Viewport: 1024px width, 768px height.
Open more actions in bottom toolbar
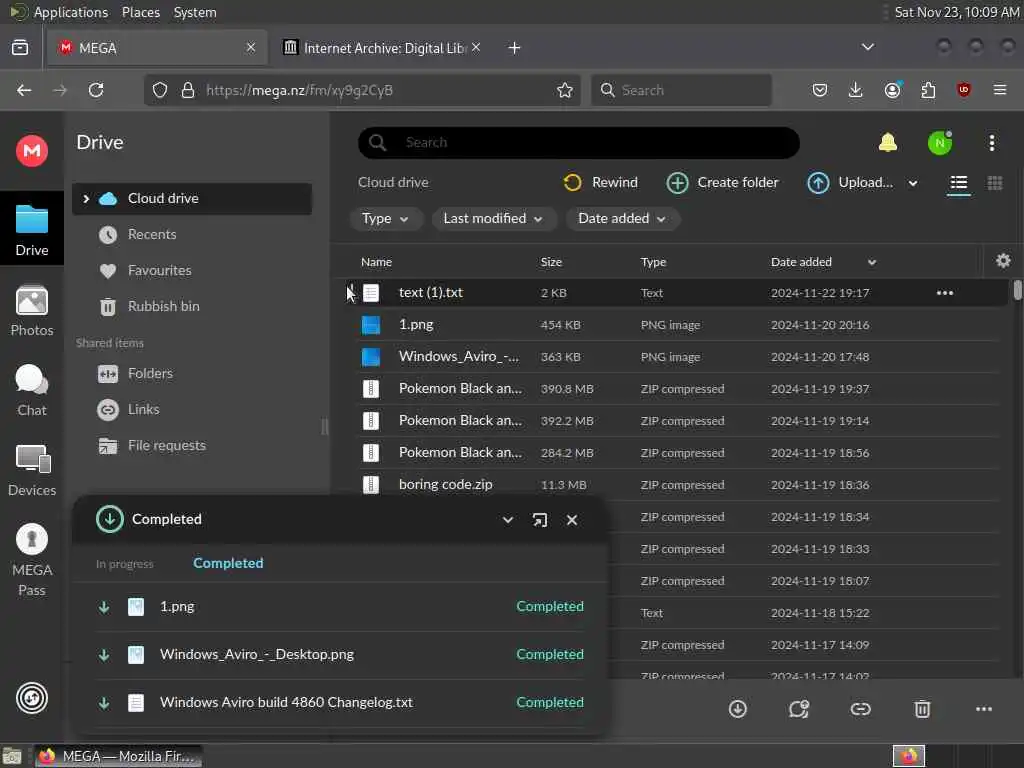(984, 709)
